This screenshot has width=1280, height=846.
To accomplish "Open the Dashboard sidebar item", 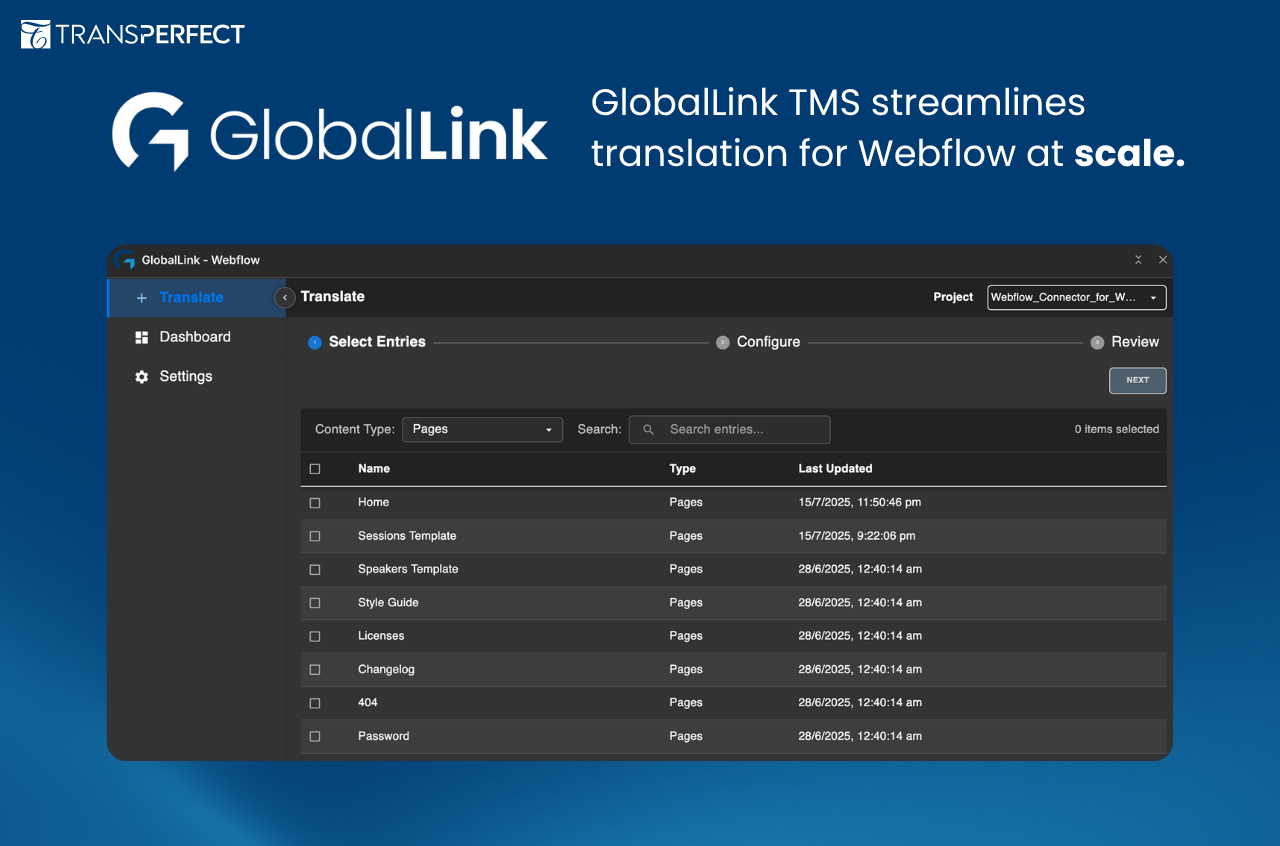I will (197, 338).
